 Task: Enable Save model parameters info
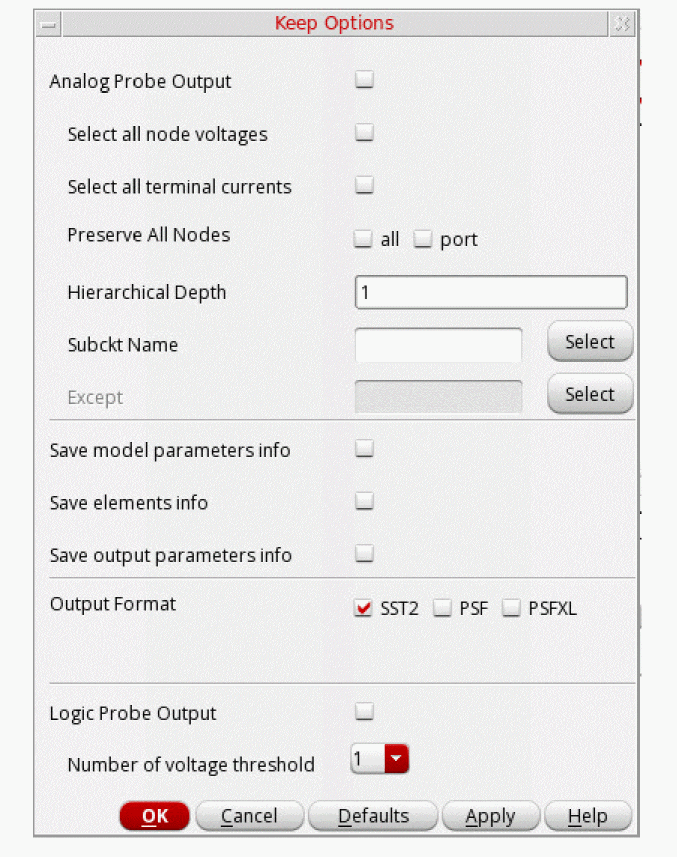[365, 449]
